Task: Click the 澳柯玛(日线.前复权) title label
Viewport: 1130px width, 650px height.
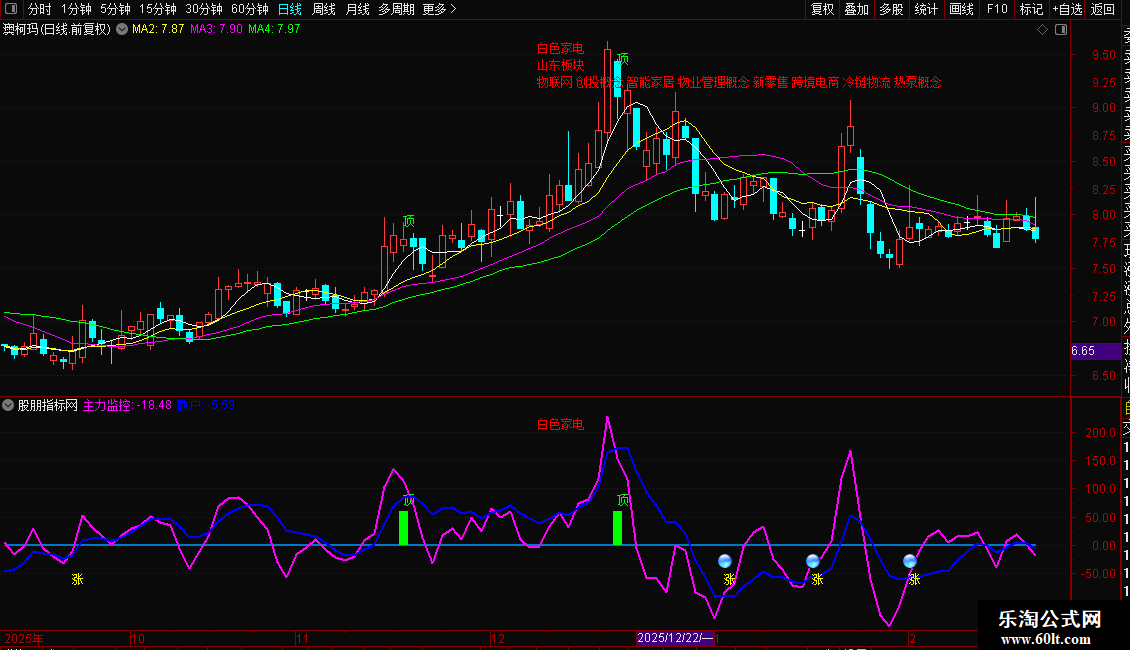Action: (x=57, y=30)
